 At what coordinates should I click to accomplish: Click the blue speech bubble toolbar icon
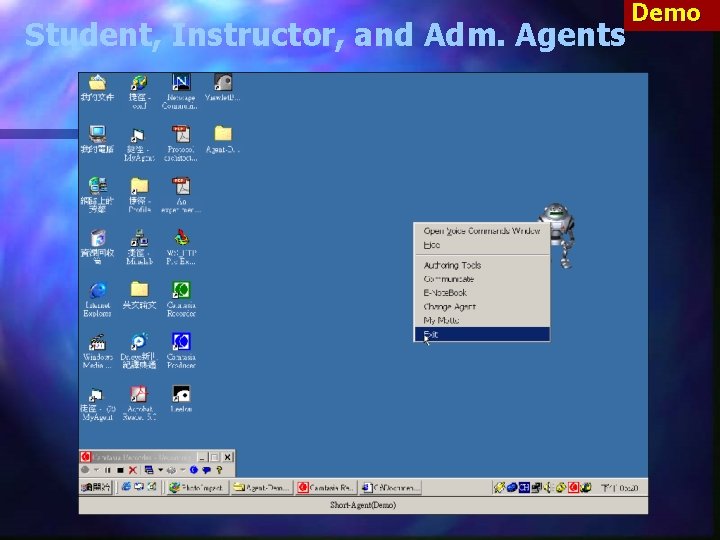tap(207, 470)
